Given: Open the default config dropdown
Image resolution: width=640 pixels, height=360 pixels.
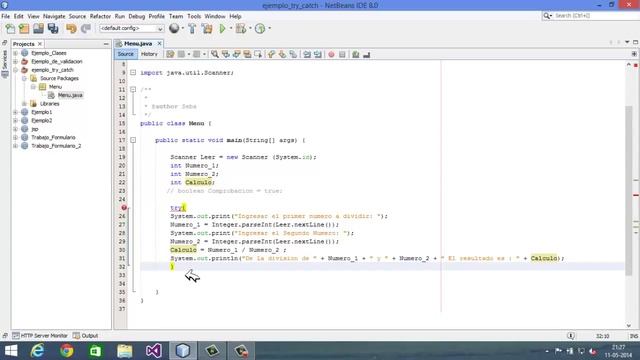Looking at the screenshot, I should click(x=131, y=28).
